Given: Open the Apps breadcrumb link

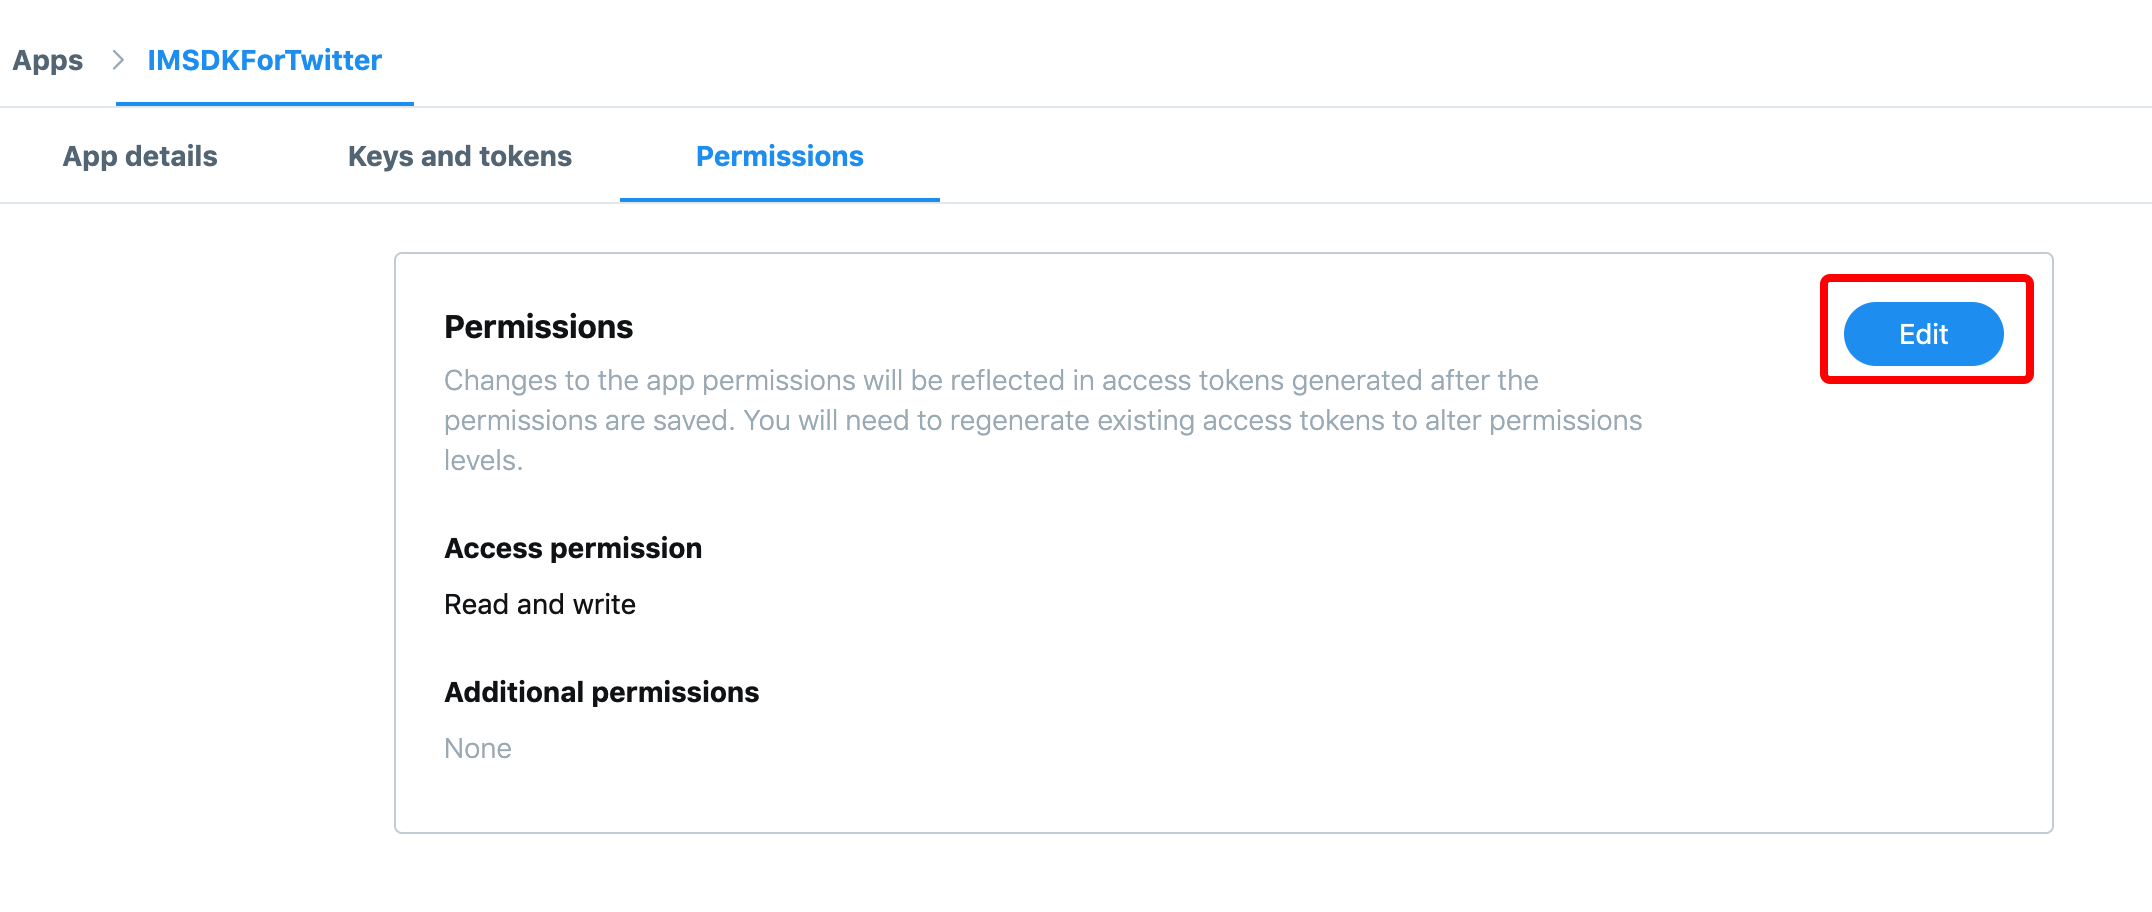Looking at the screenshot, I should coord(48,60).
